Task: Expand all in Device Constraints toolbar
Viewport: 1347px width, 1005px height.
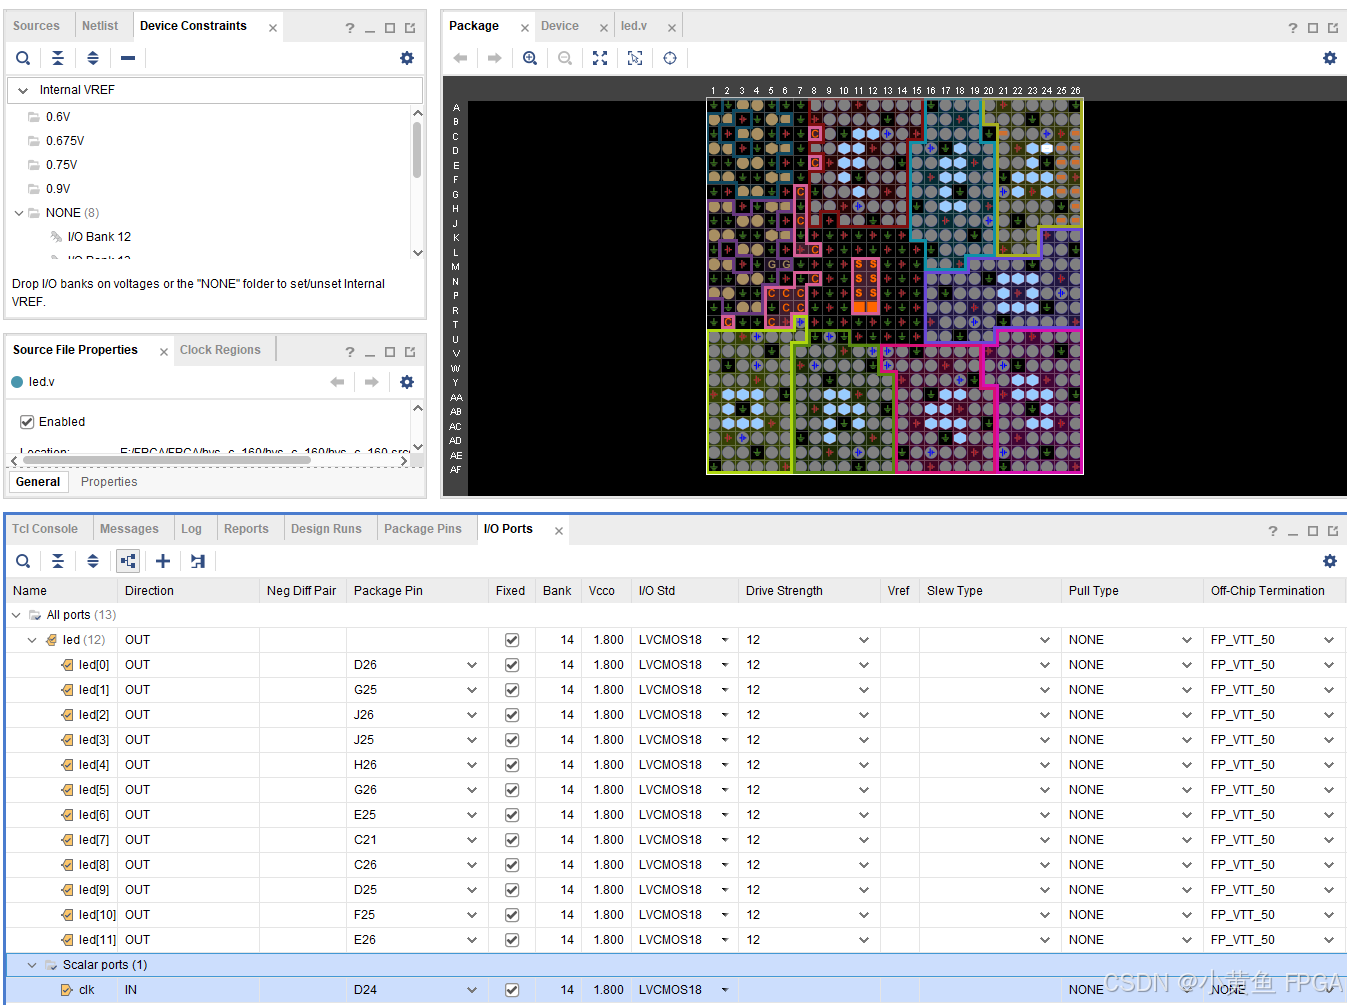Action: 93,58
